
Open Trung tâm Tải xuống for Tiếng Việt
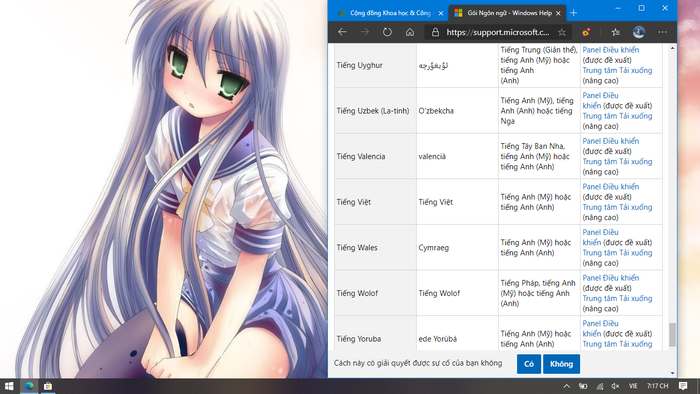pos(617,207)
